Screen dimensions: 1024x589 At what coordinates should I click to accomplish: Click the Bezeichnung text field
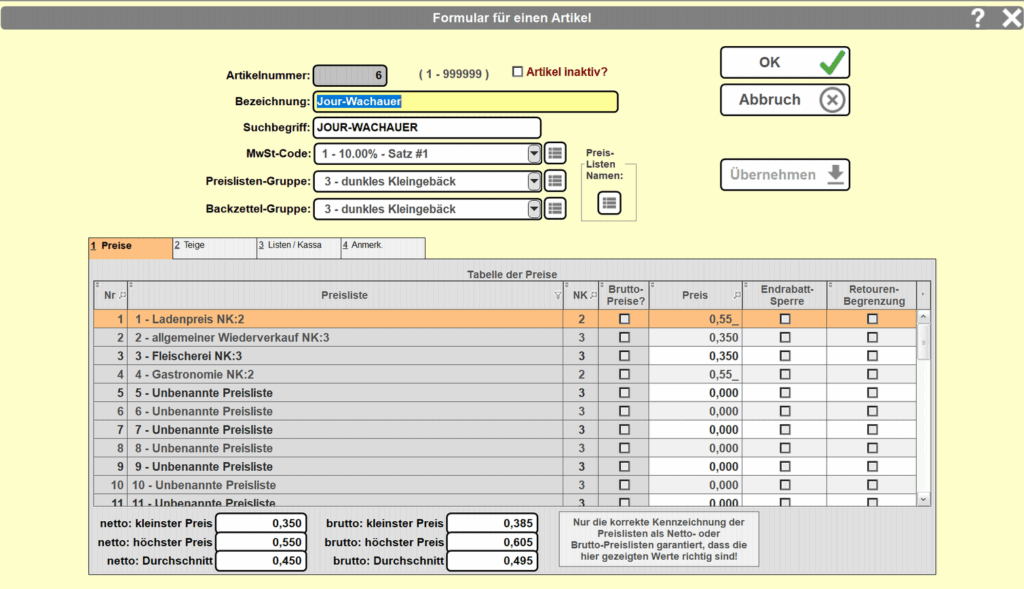(x=466, y=101)
